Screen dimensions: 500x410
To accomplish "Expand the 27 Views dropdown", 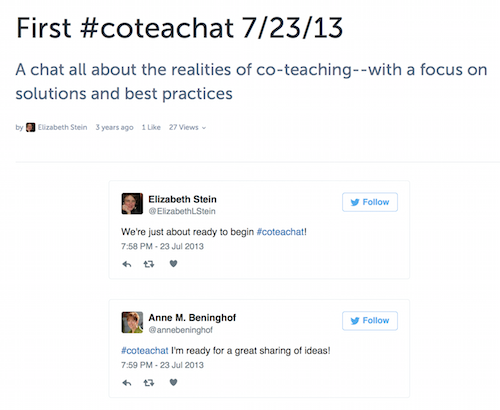I will (187, 127).
